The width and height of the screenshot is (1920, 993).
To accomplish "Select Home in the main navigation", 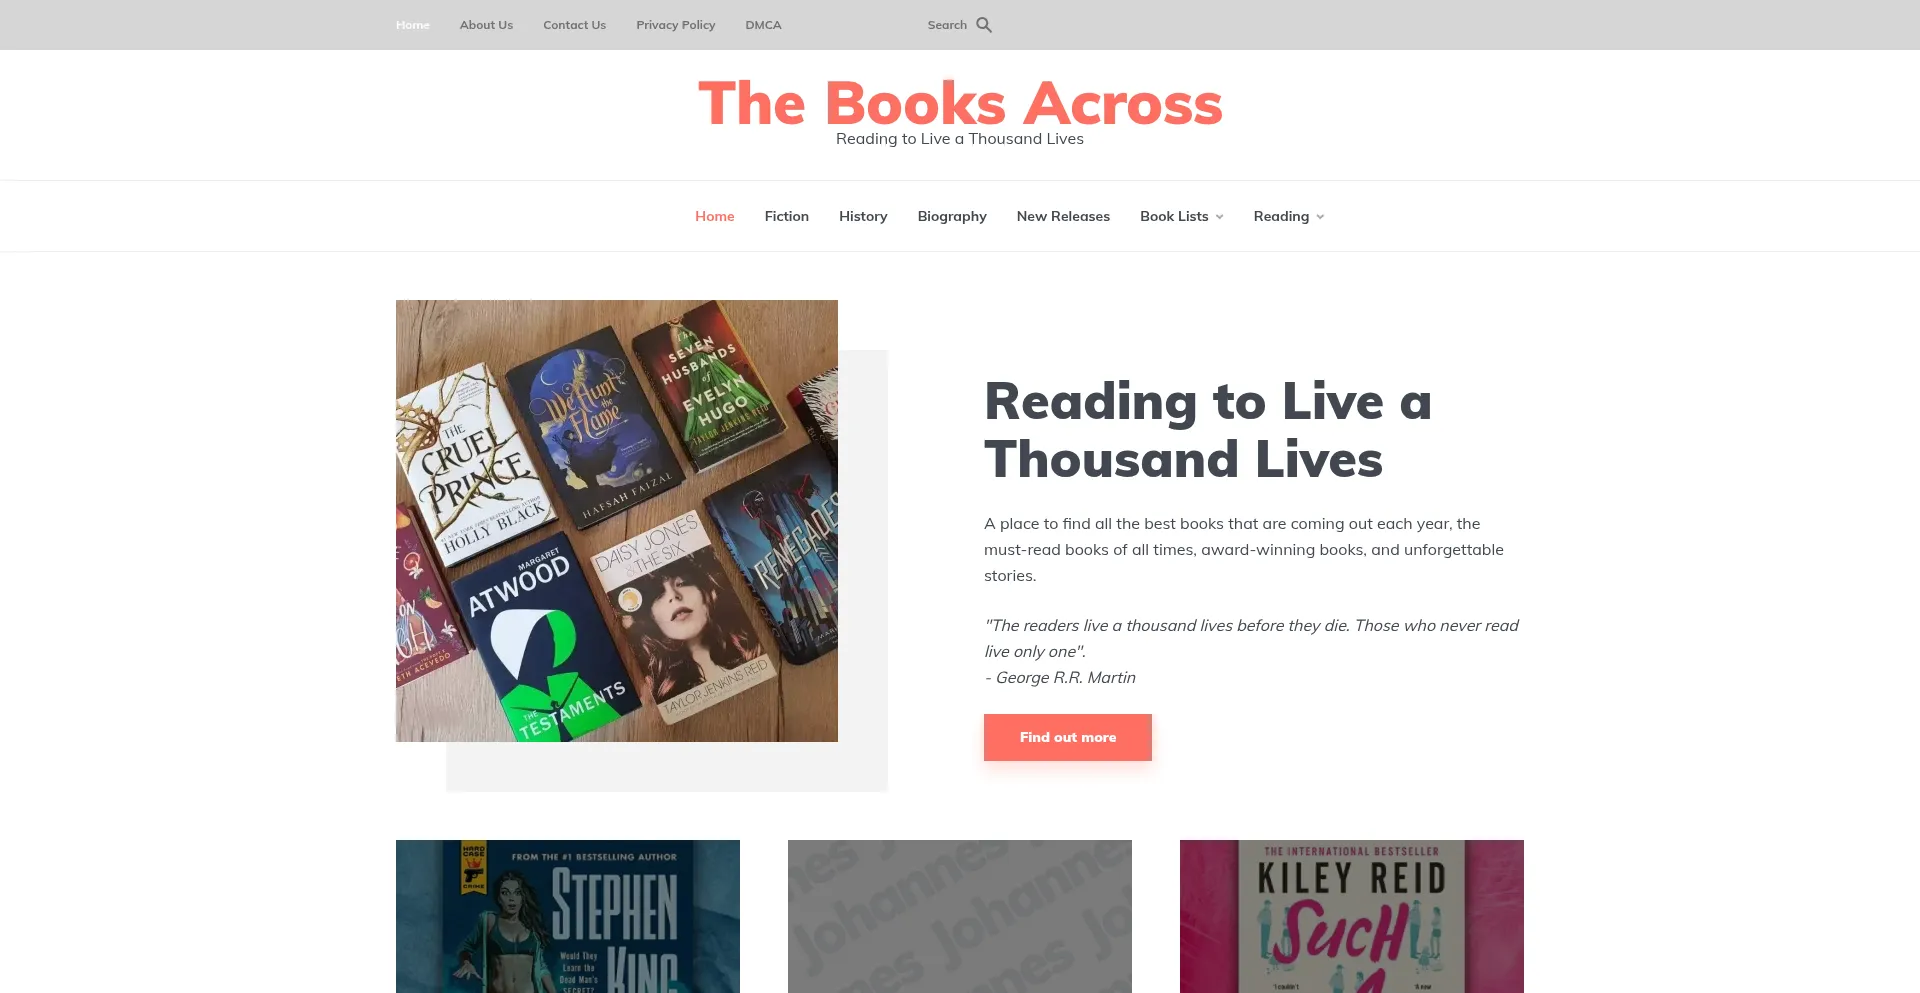I will coord(715,216).
